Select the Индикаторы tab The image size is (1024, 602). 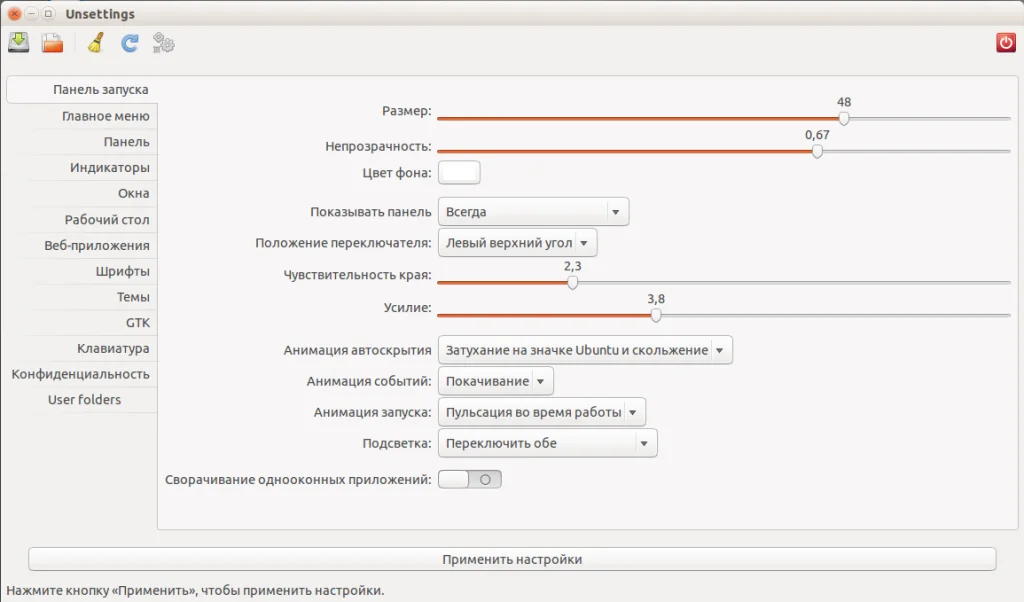[110, 168]
